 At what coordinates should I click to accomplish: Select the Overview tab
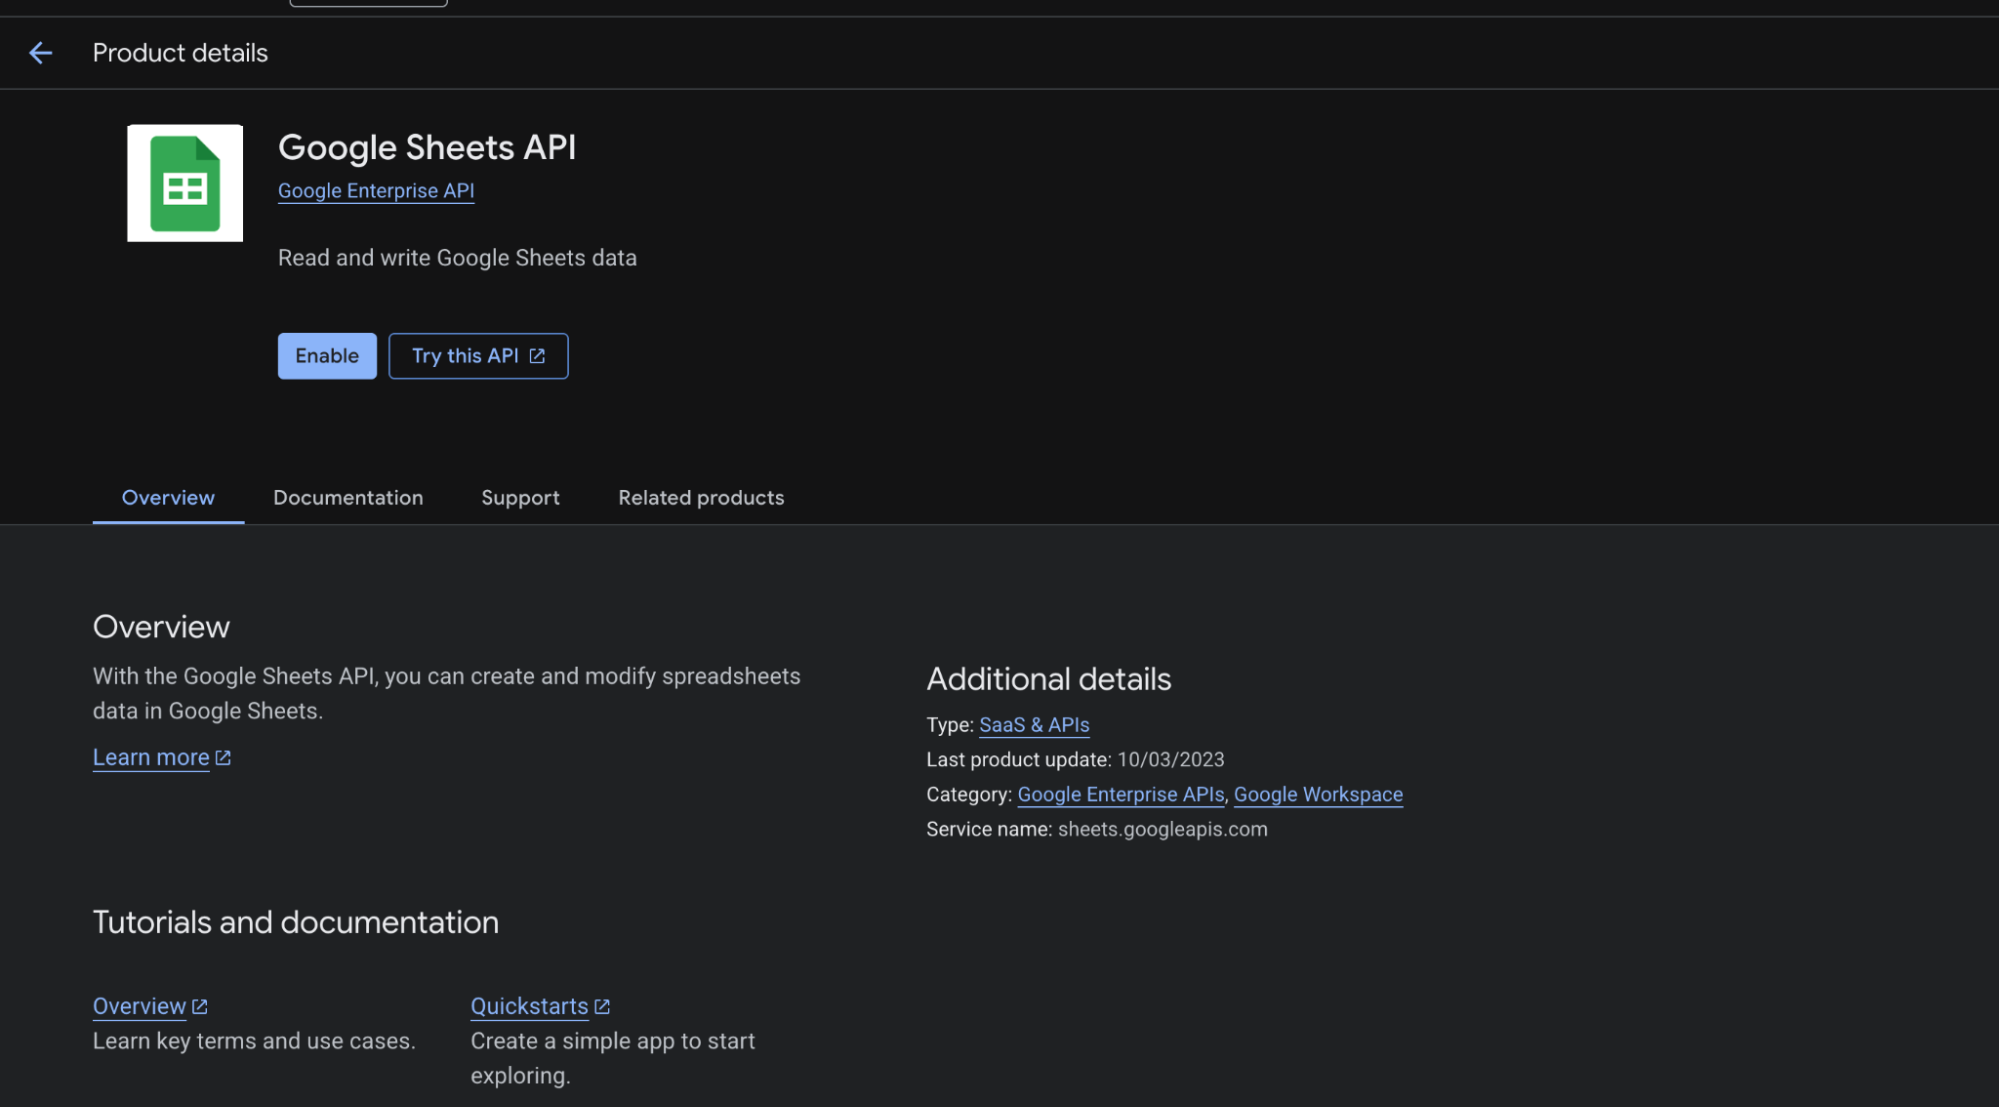168,498
